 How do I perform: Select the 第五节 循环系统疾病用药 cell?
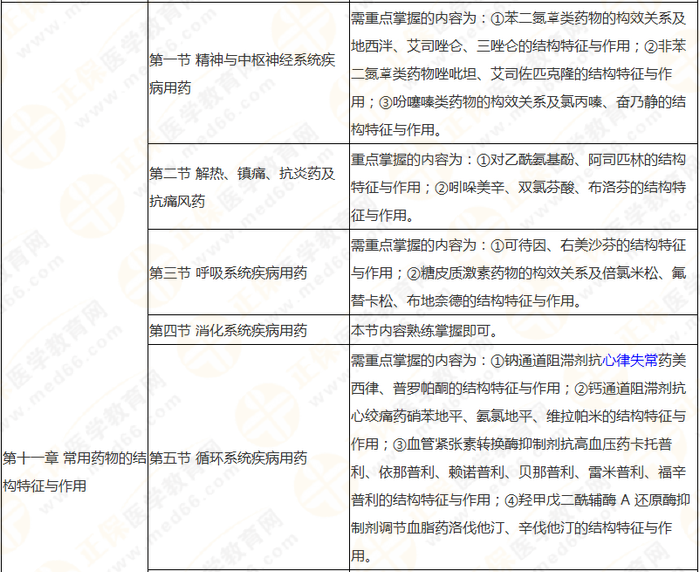click(227, 458)
